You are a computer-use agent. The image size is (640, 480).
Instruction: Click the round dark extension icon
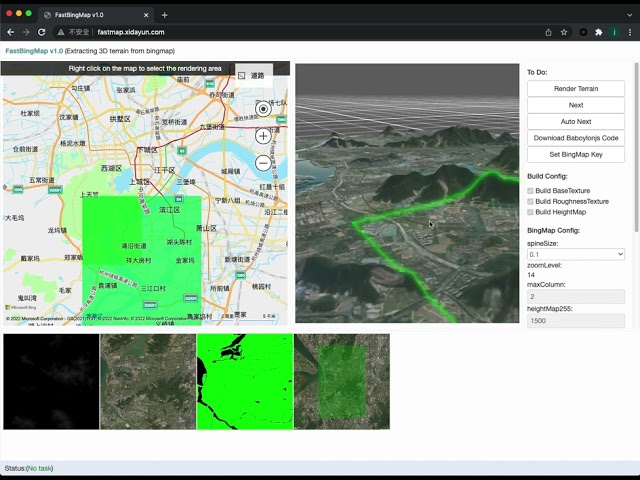[583, 32]
